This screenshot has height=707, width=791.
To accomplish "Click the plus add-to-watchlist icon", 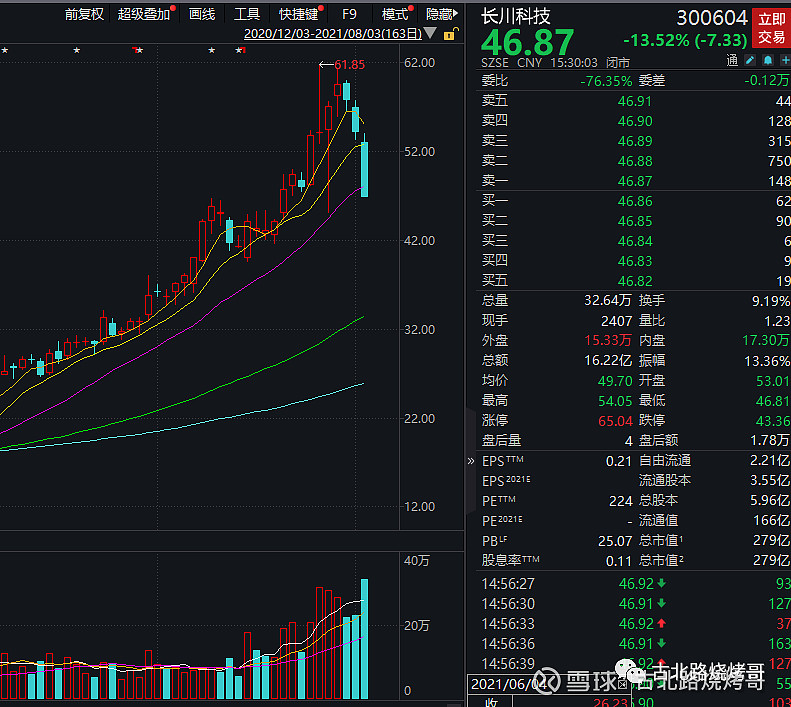I will pos(785,61).
